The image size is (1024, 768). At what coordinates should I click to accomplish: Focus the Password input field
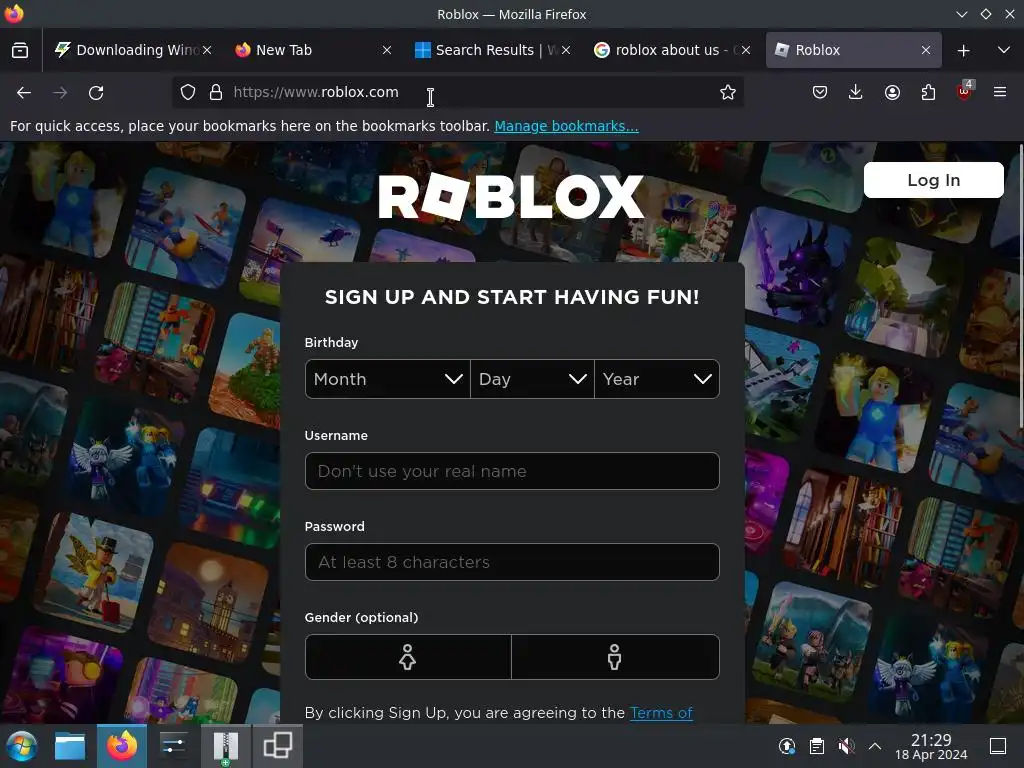click(512, 562)
